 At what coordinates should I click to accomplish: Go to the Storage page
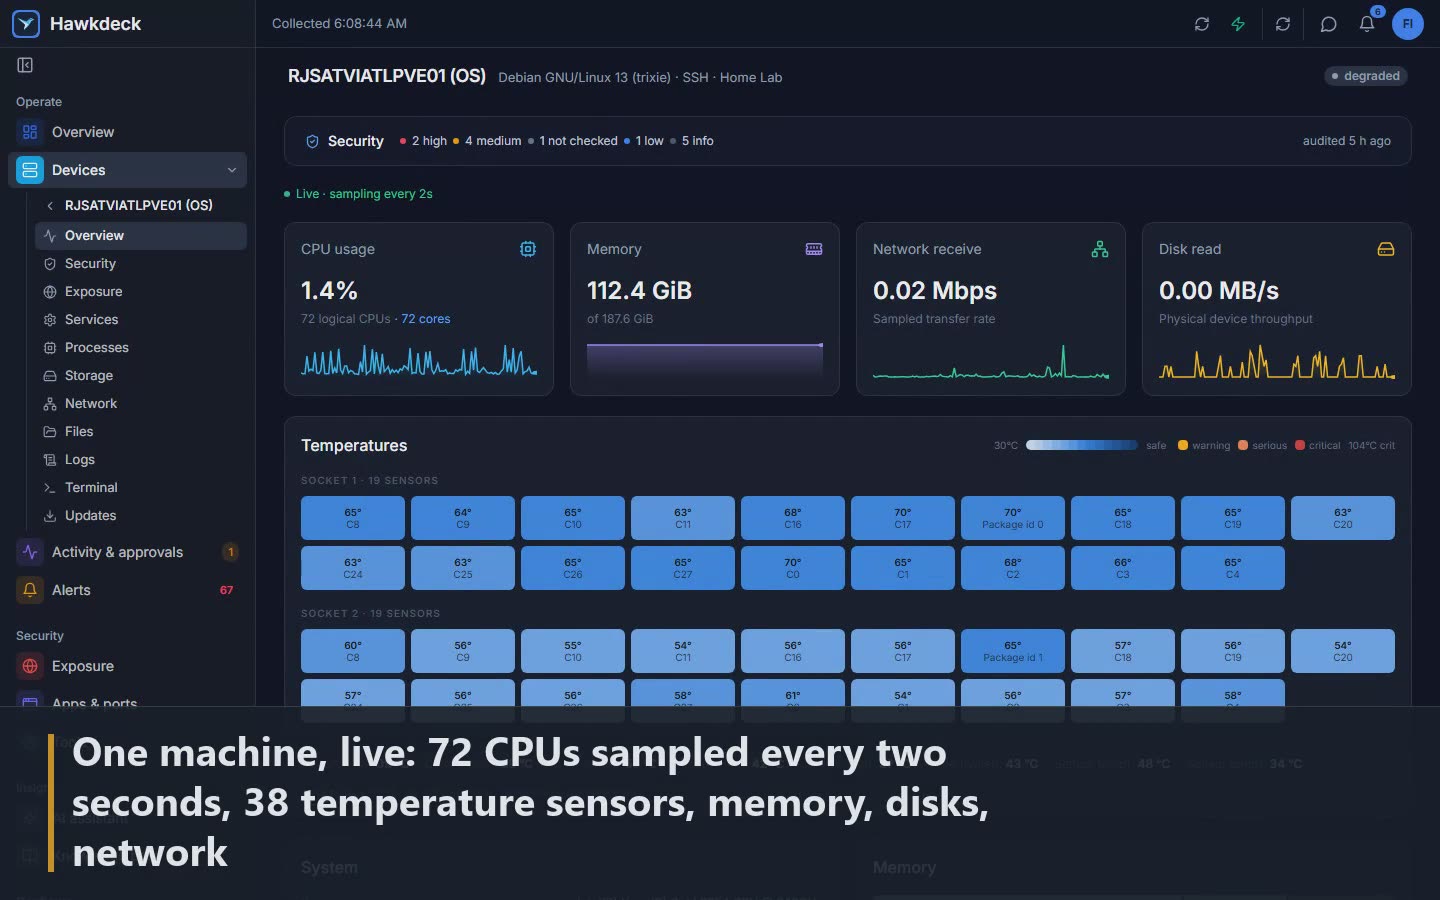(141, 375)
